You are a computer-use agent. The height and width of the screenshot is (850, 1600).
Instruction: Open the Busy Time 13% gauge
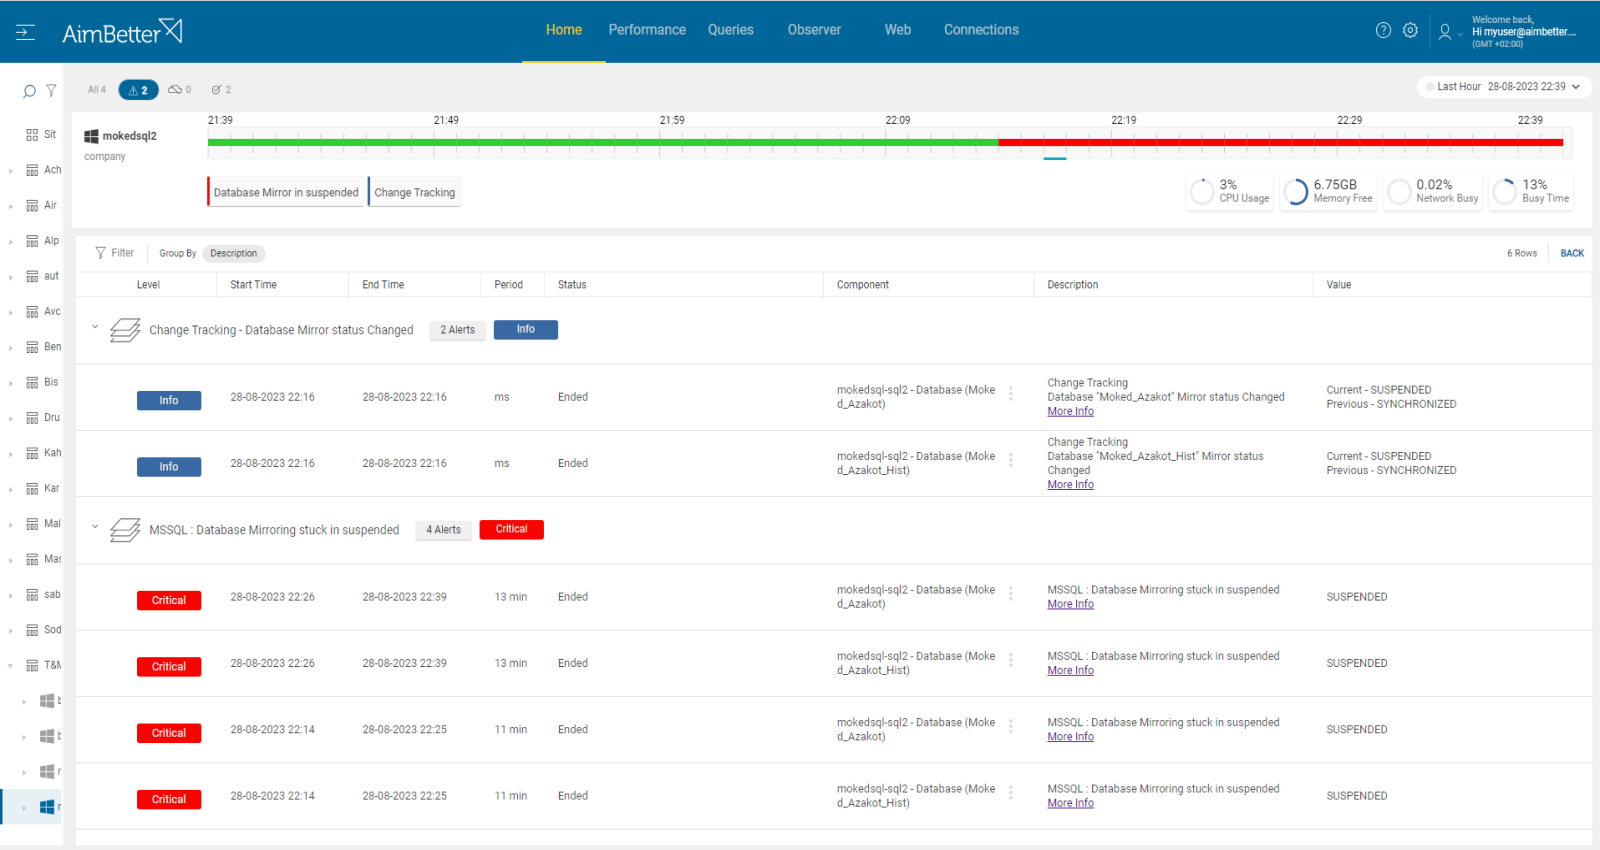point(1532,191)
